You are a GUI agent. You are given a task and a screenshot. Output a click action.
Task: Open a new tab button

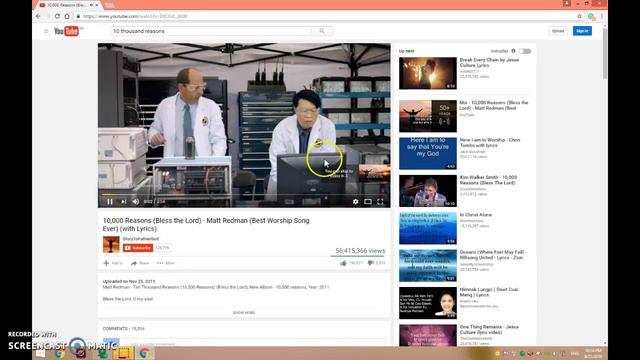tap(109, 5)
